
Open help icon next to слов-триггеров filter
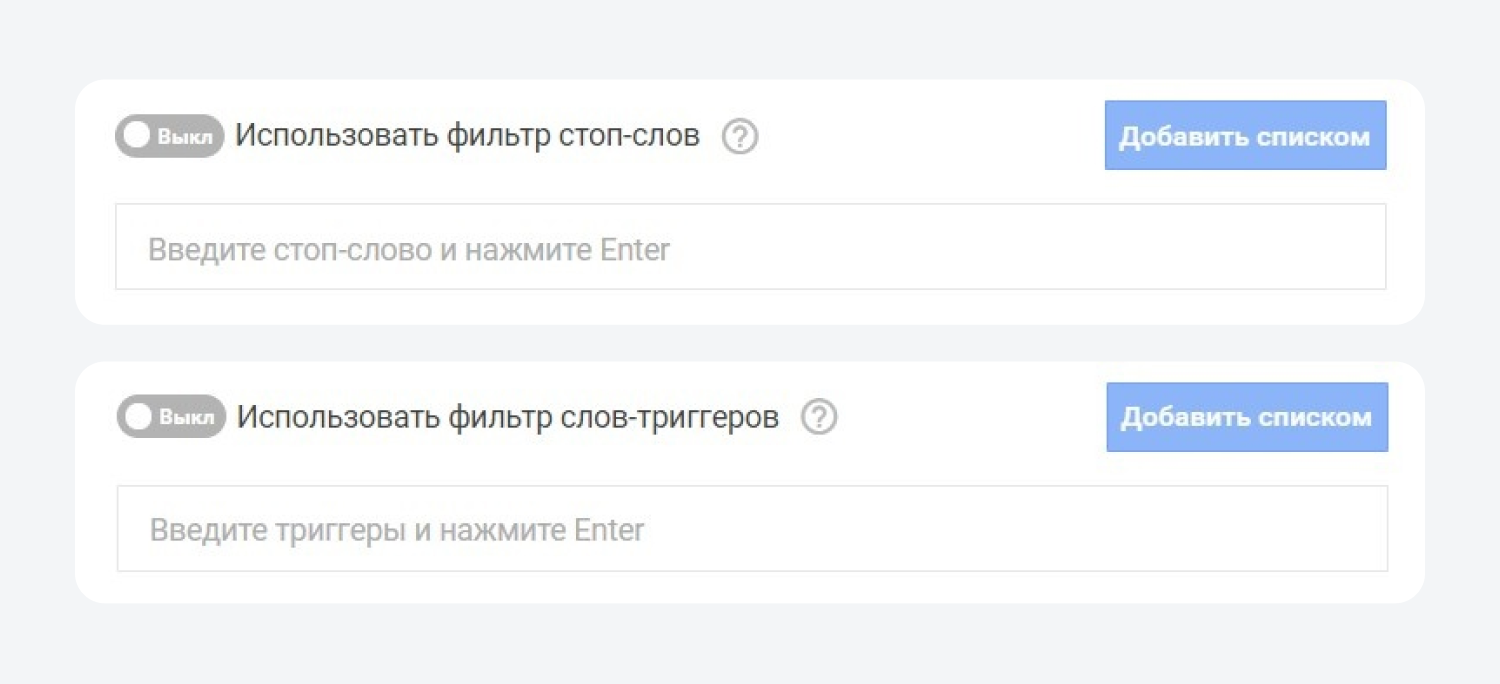coord(819,417)
